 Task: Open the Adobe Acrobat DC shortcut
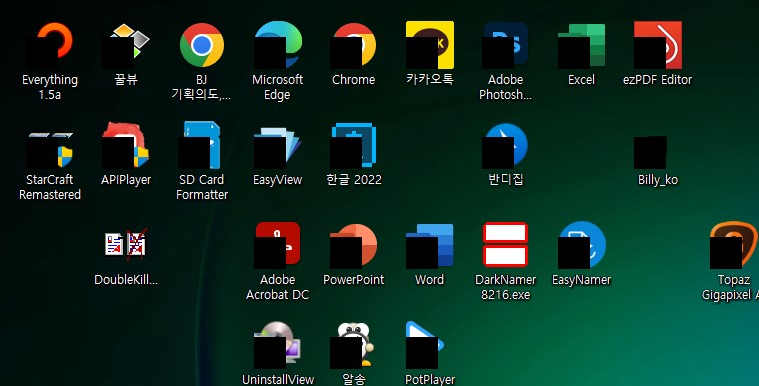click(x=278, y=246)
